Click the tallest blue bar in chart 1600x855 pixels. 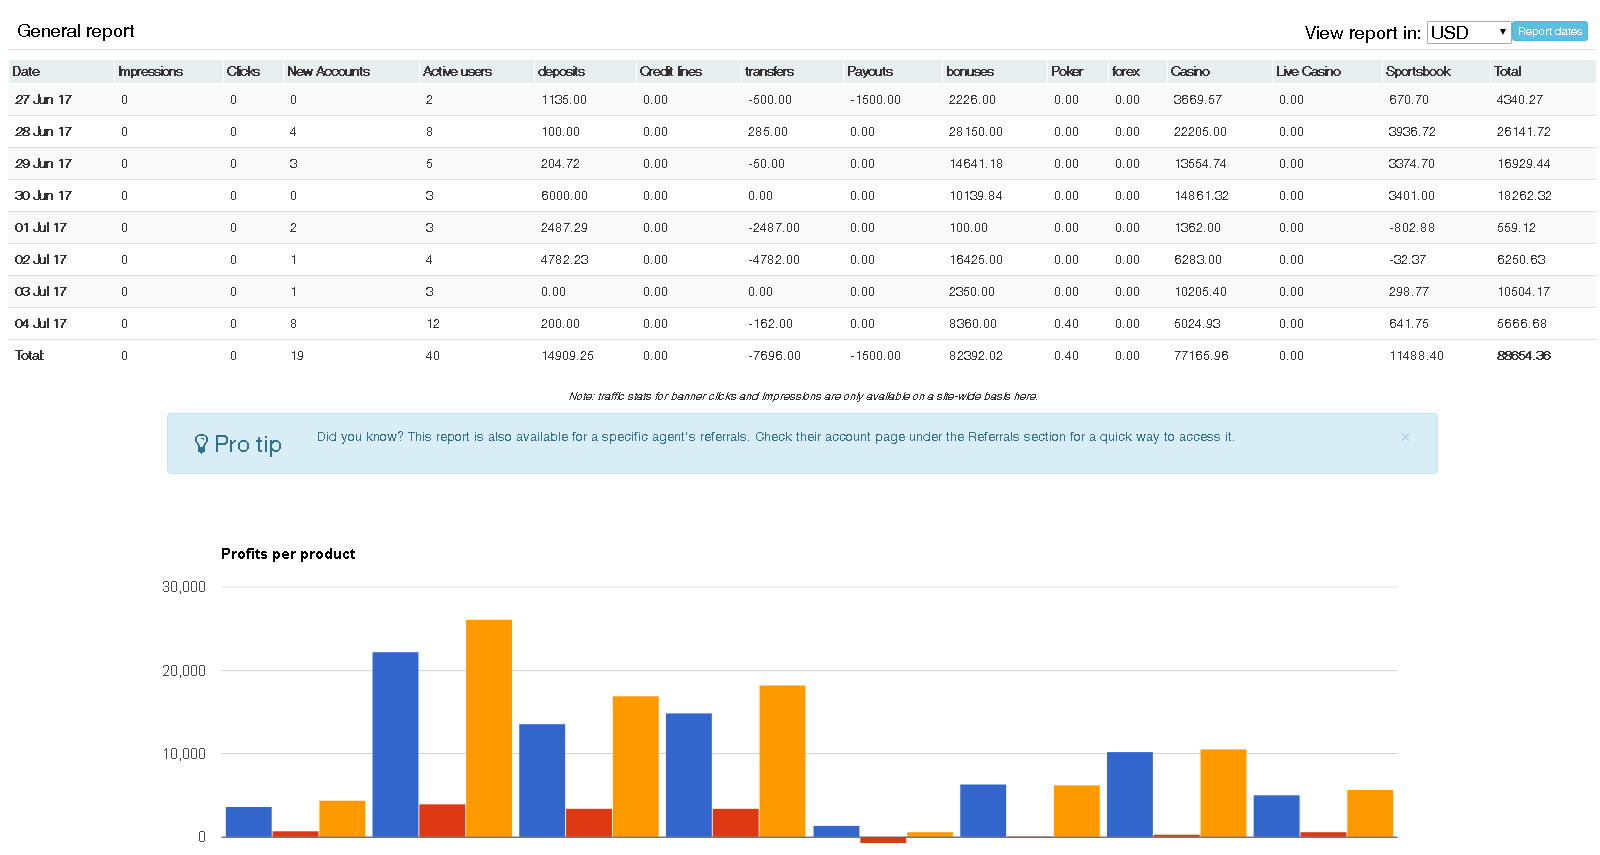click(x=395, y=744)
